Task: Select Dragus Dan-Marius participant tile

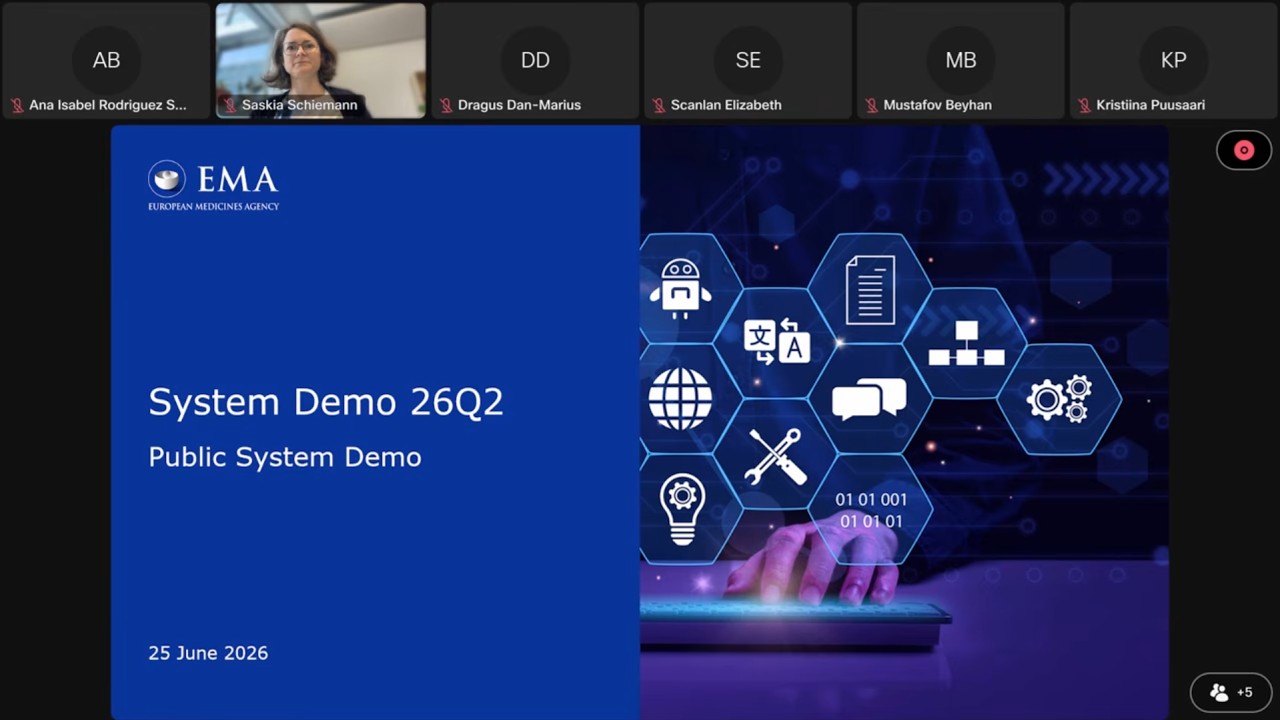Action: 535,61
